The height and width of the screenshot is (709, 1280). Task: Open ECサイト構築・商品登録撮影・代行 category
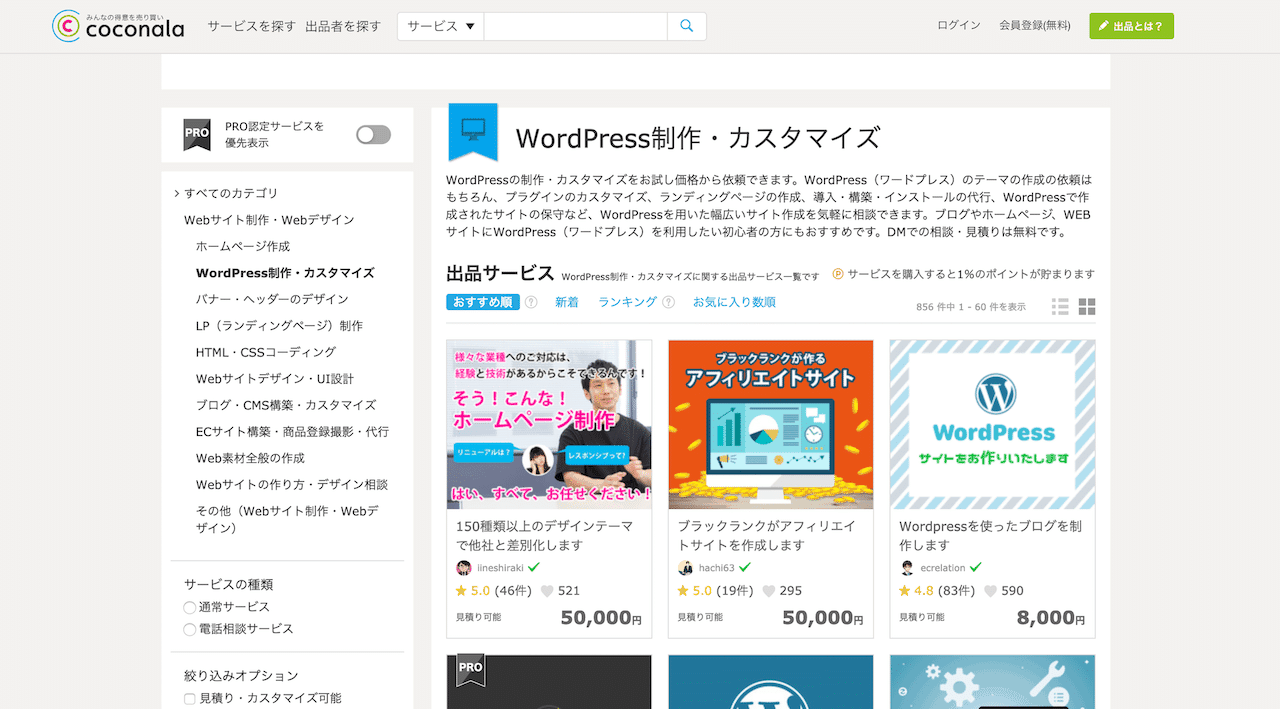coord(292,432)
